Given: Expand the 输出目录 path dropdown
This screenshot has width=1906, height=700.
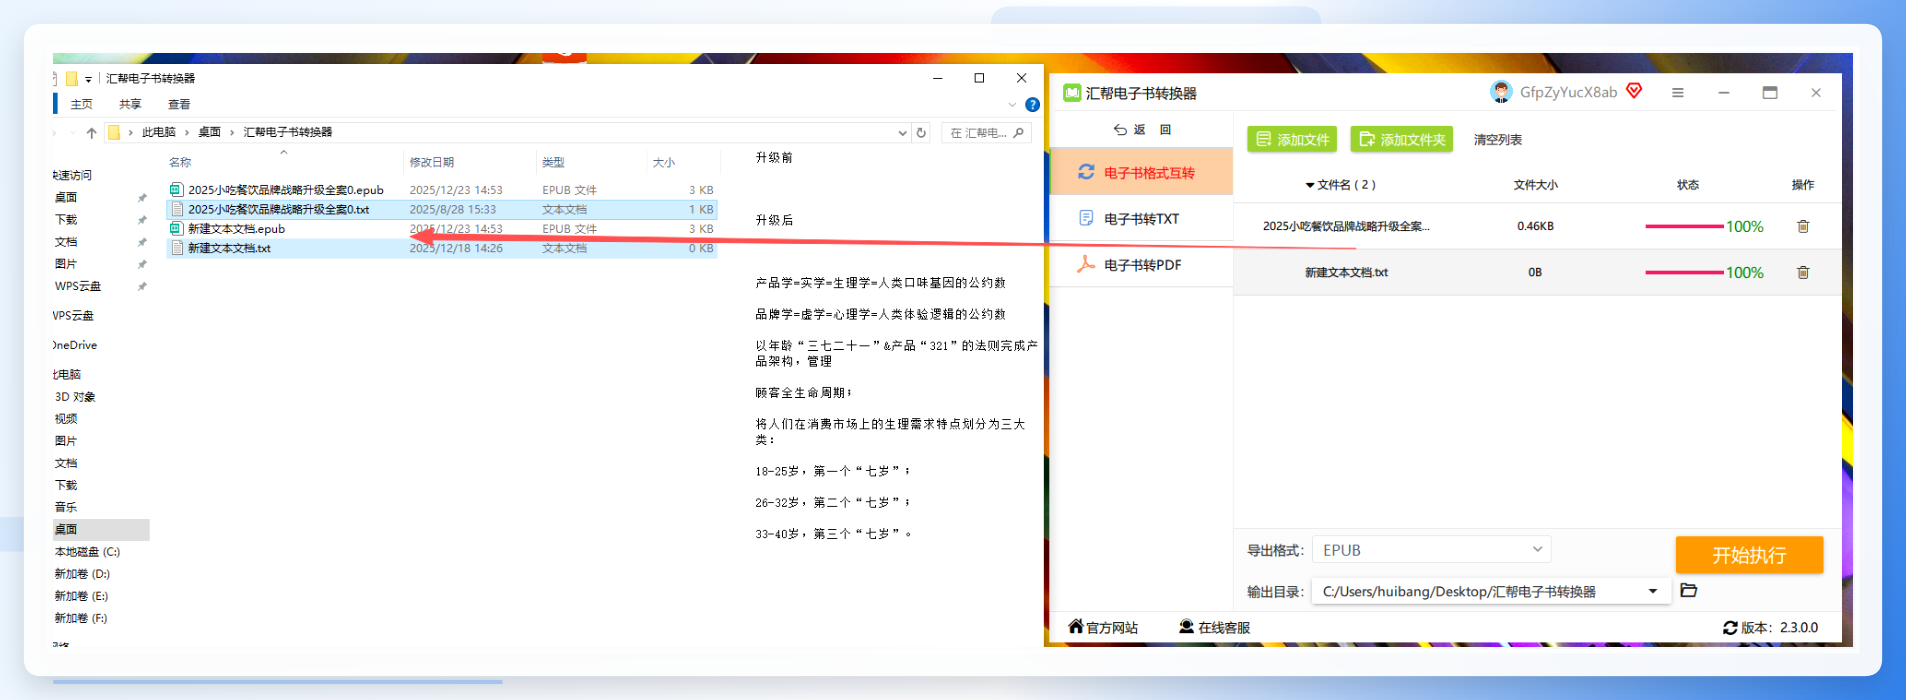Looking at the screenshot, I should point(1653,591).
